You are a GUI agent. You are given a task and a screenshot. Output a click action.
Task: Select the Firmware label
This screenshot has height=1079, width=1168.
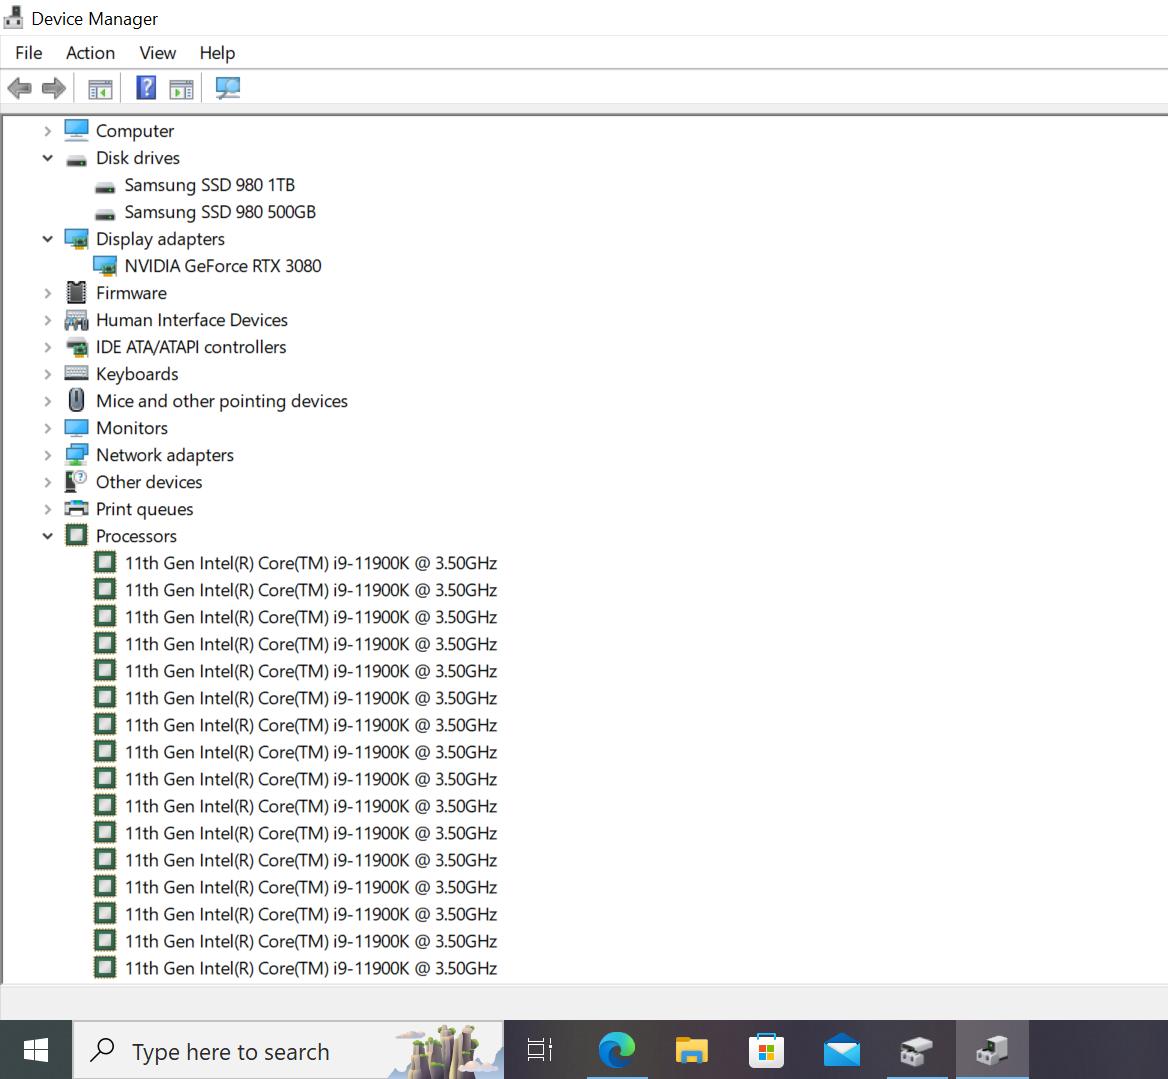(131, 293)
